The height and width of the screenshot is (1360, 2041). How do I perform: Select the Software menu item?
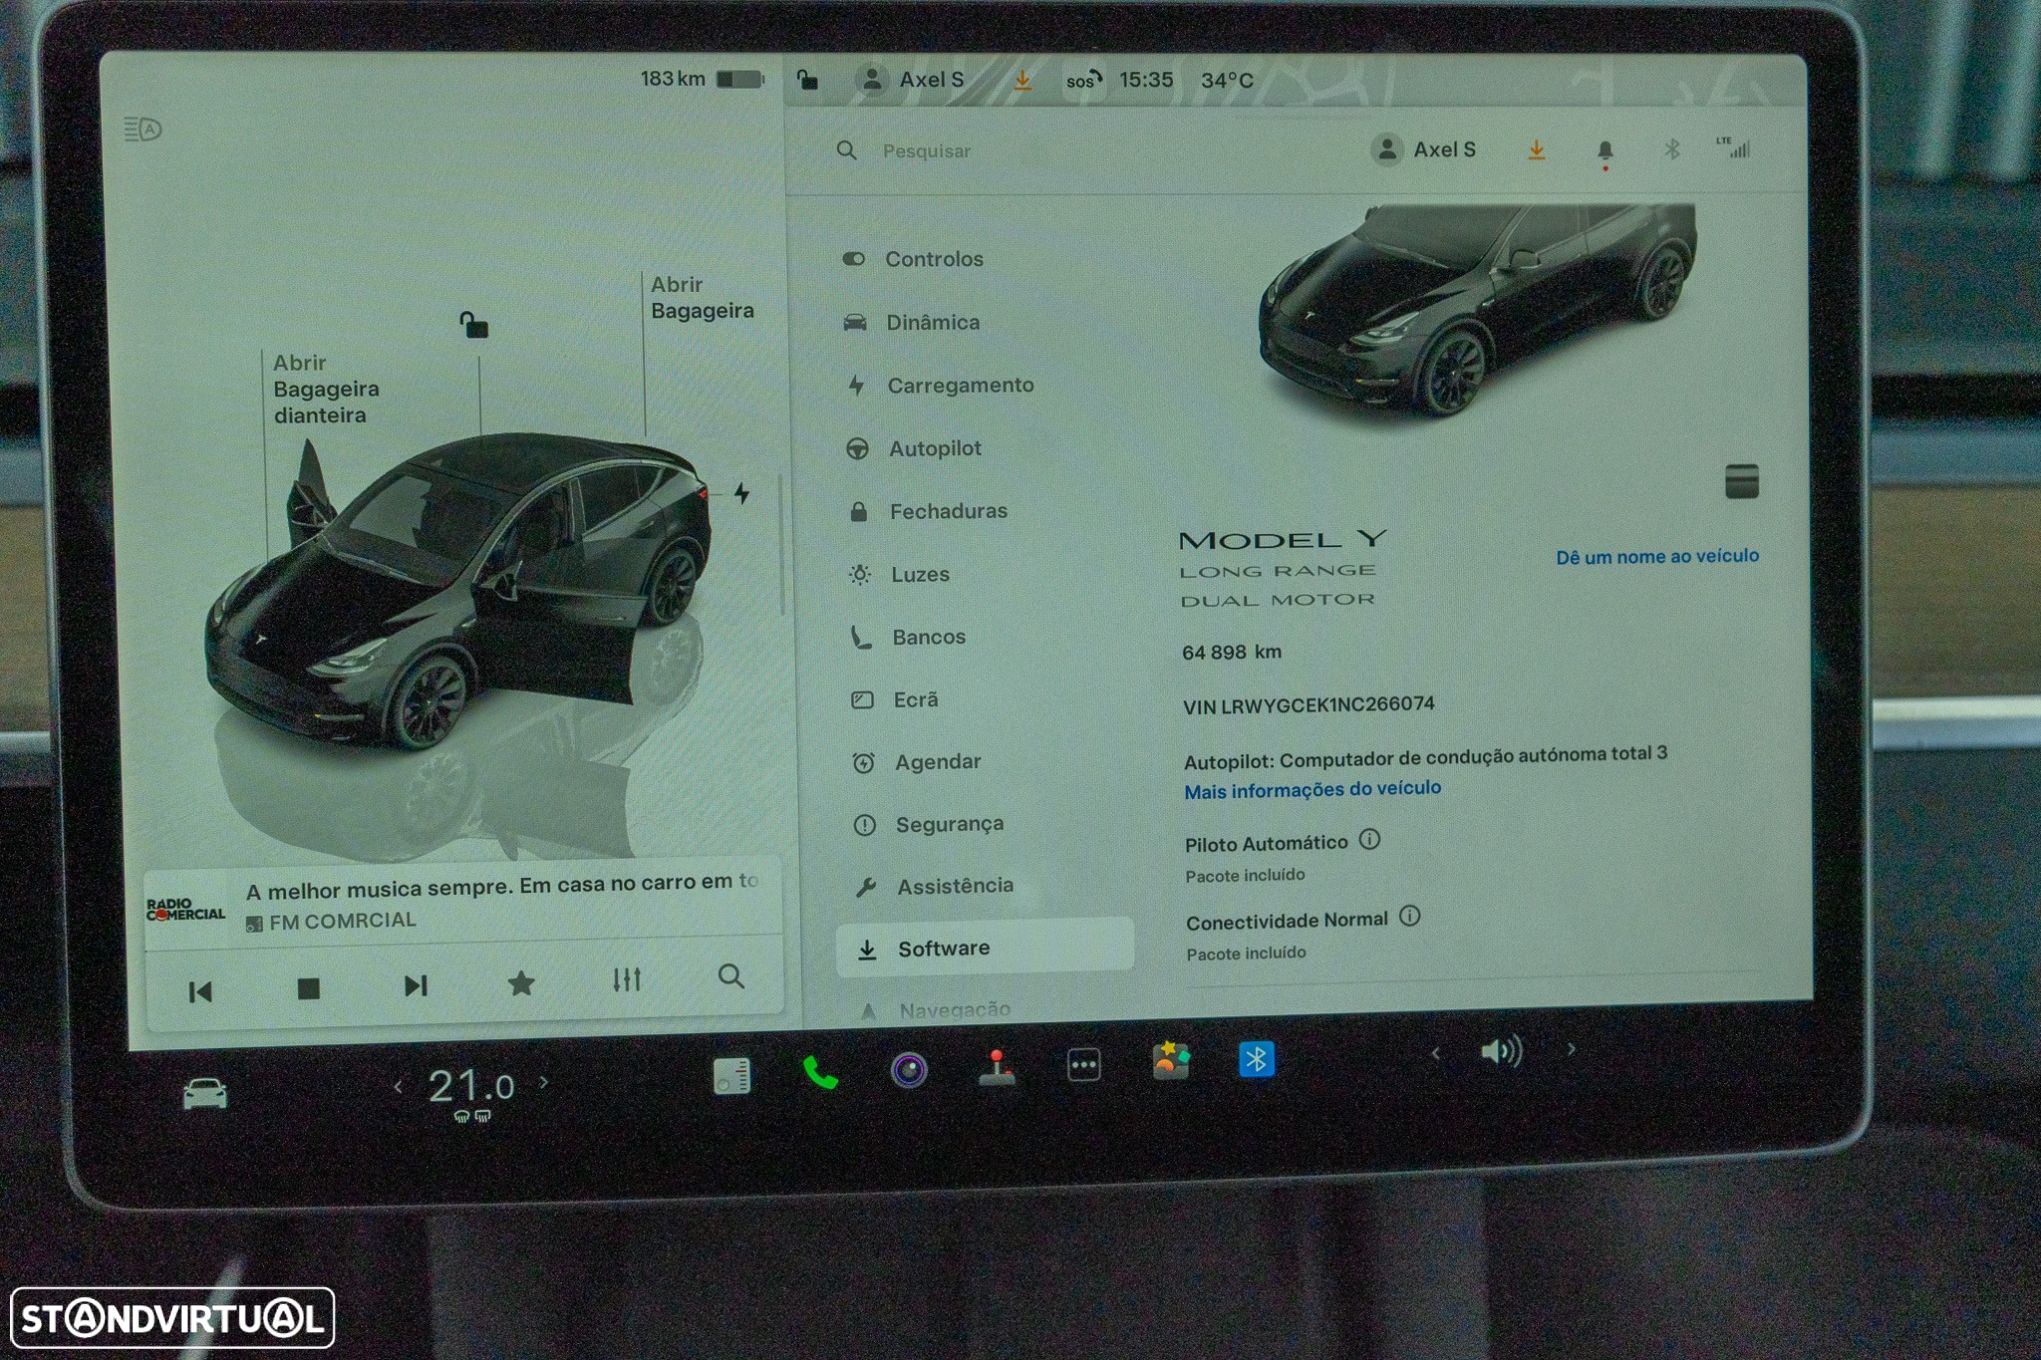[x=985, y=948]
